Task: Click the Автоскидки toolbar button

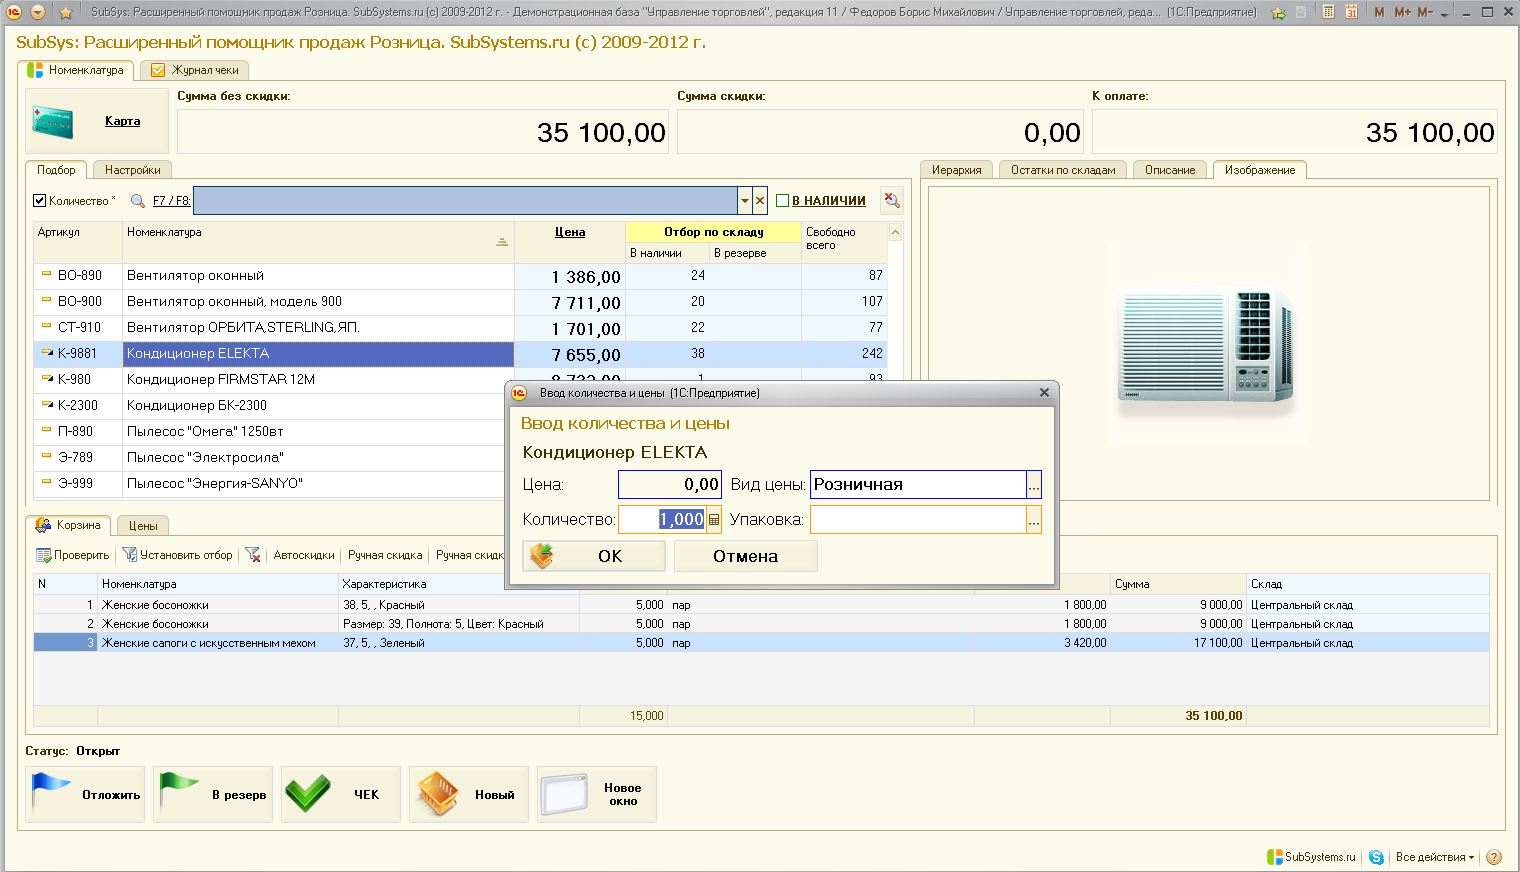Action: (304, 555)
